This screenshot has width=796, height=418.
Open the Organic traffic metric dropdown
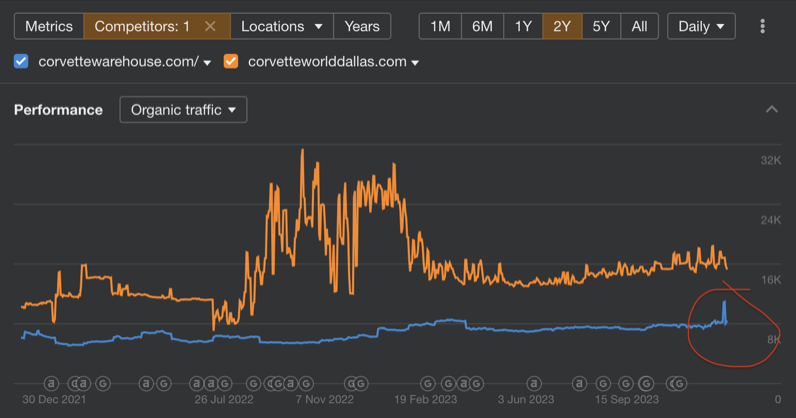183,110
